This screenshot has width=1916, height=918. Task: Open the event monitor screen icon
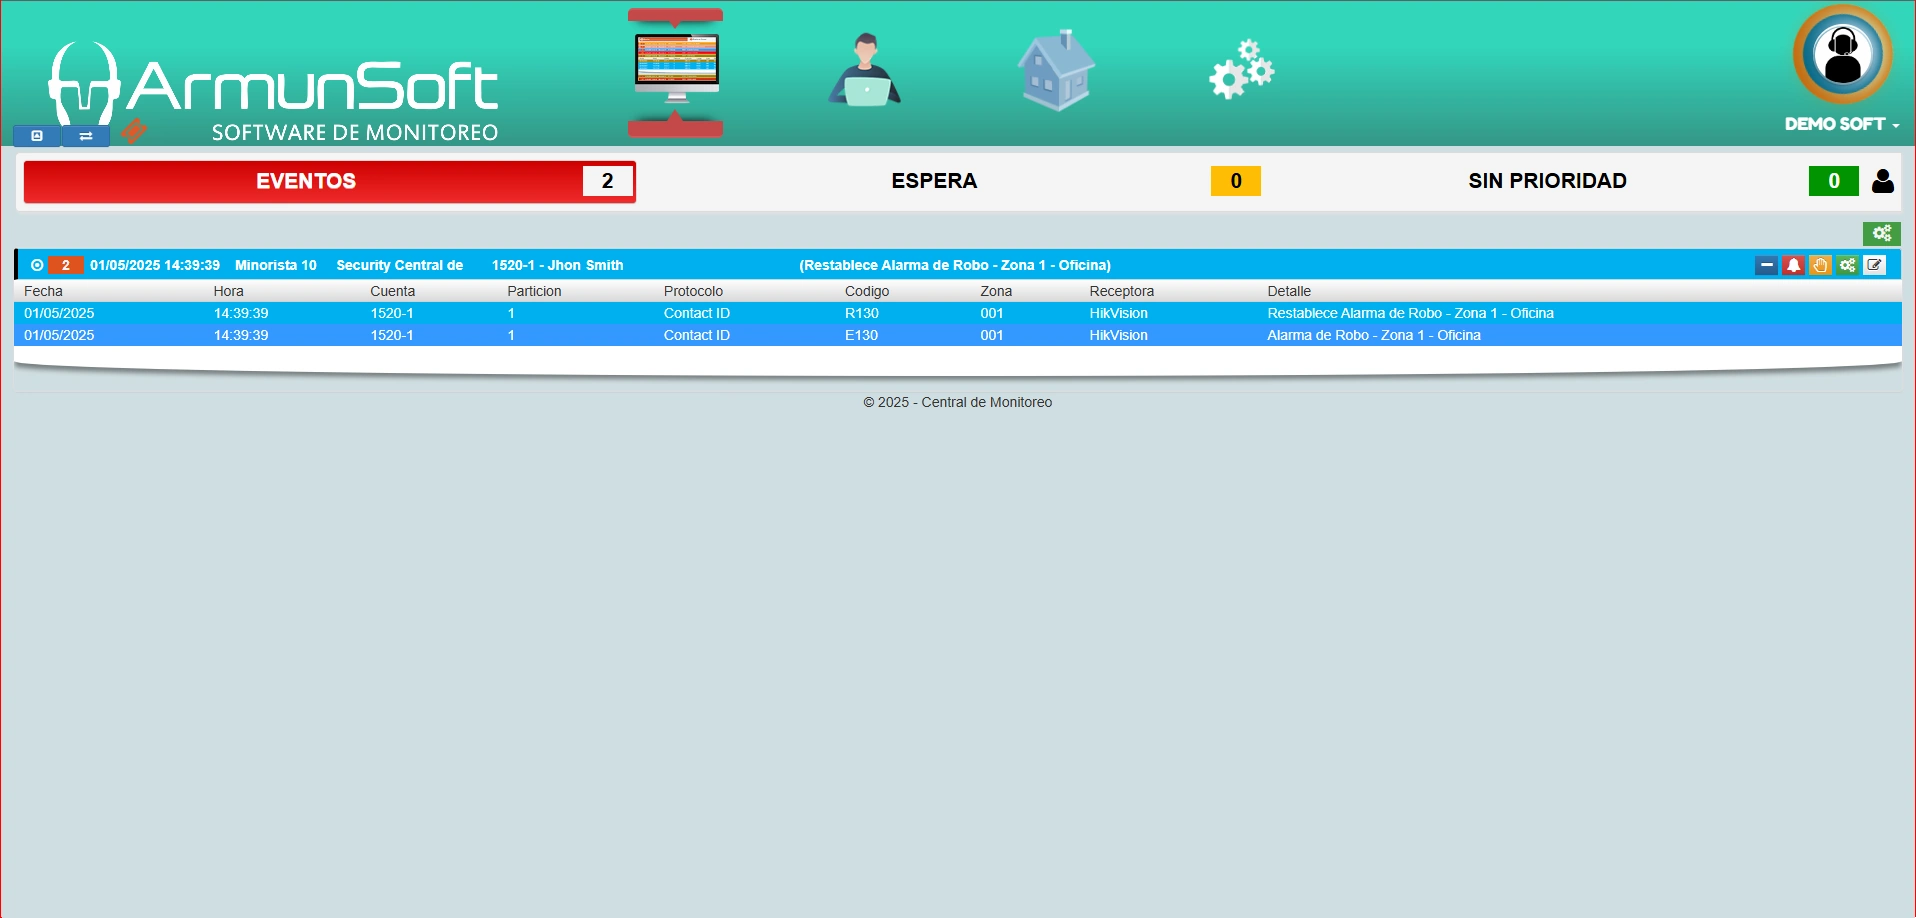click(x=676, y=72)
